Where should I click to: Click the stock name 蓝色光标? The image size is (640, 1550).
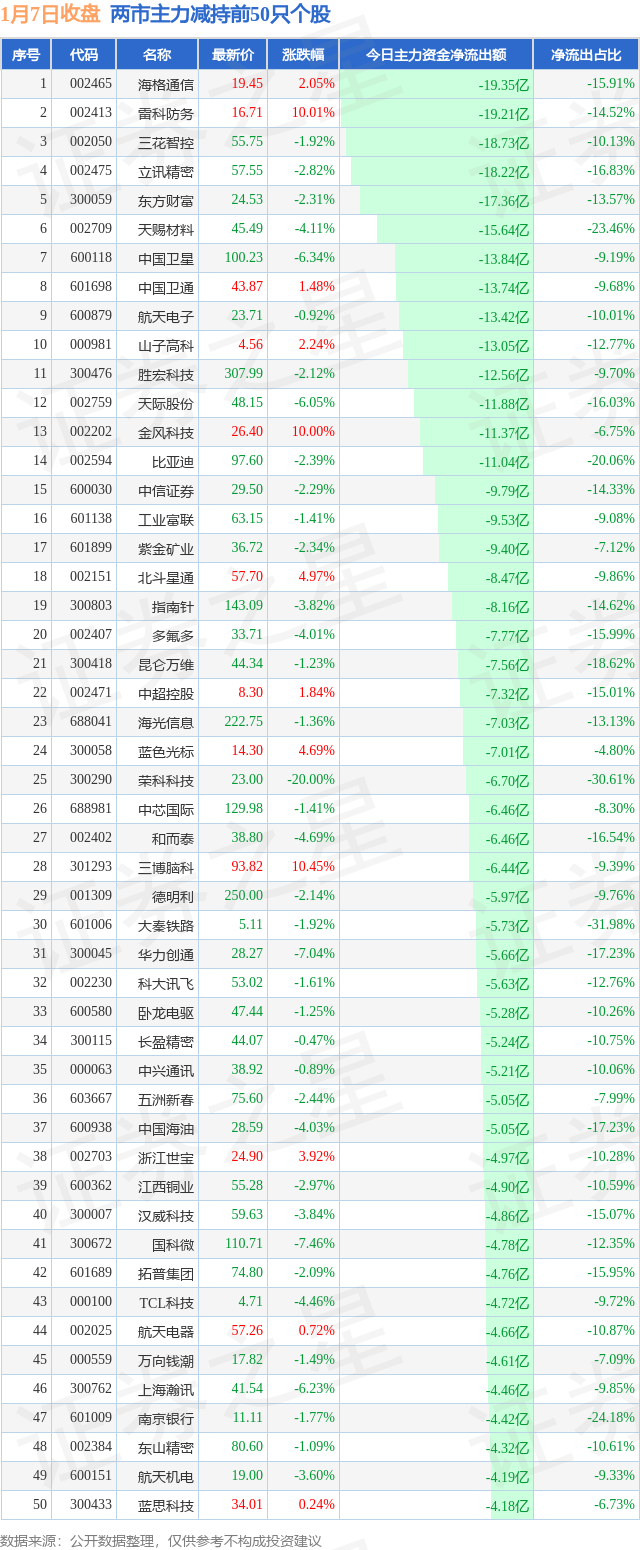pyautogui.click(x=166, y=751)
